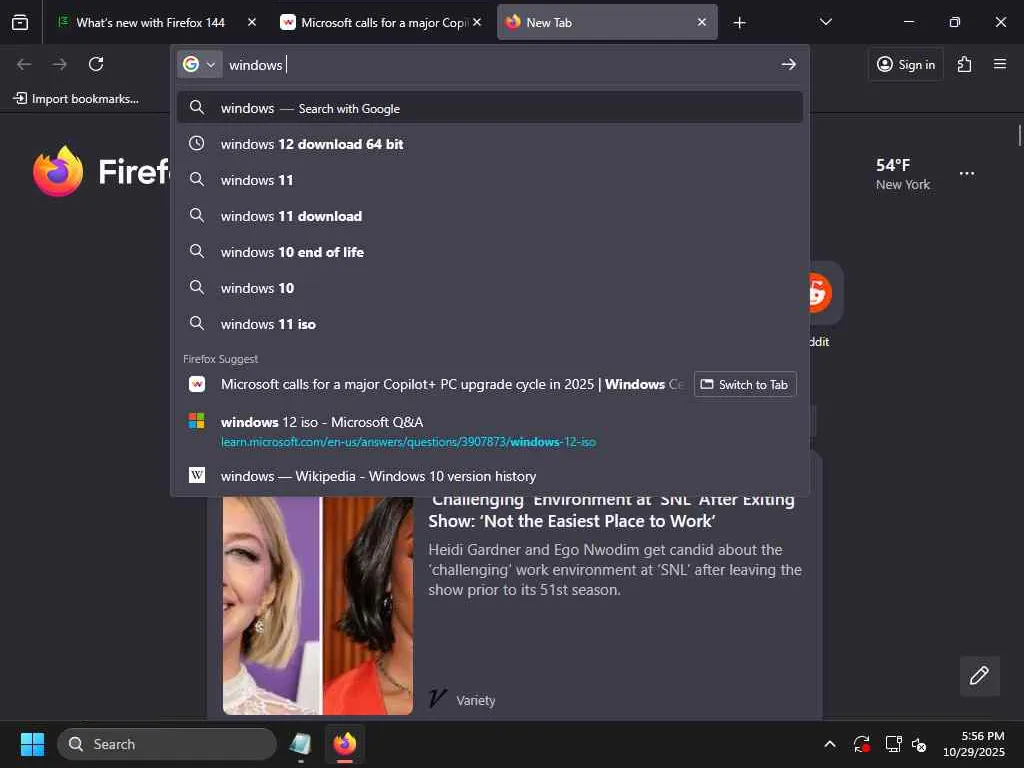Click the Sign in button
Screen dimensions: 1024x768
[x=906, y=64]
